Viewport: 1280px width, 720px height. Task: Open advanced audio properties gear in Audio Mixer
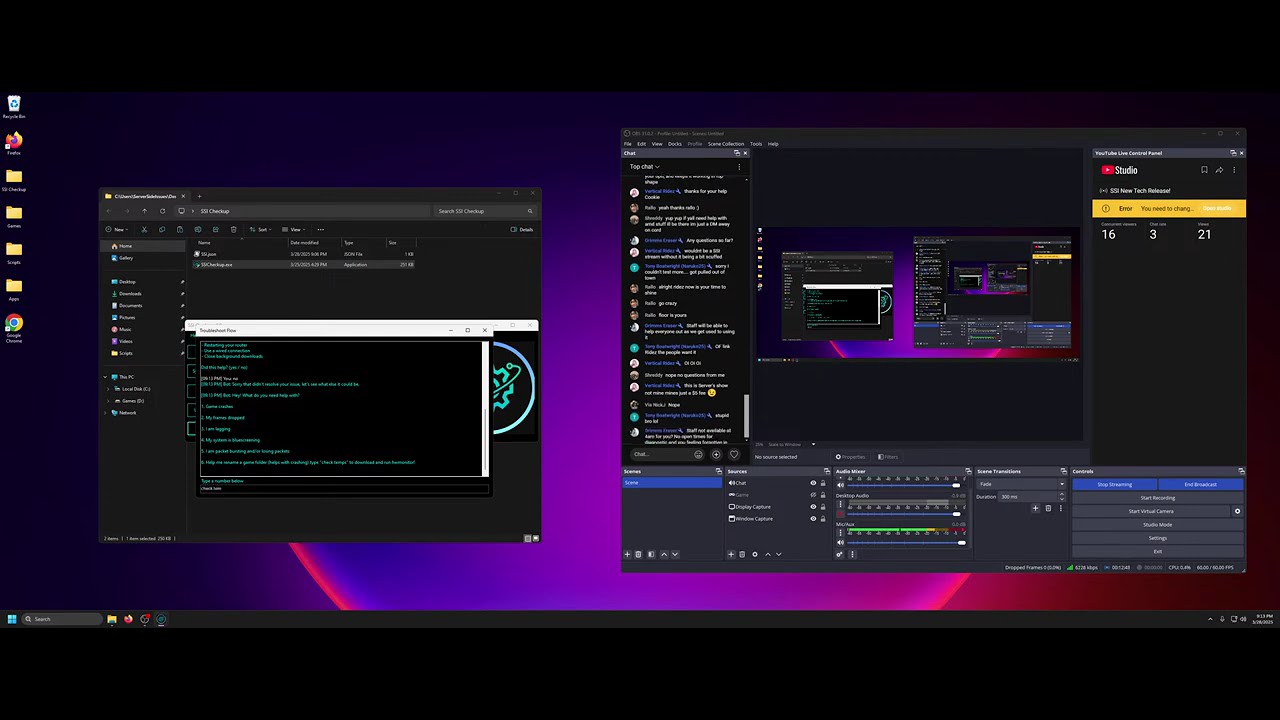click(x=840, y=554)
